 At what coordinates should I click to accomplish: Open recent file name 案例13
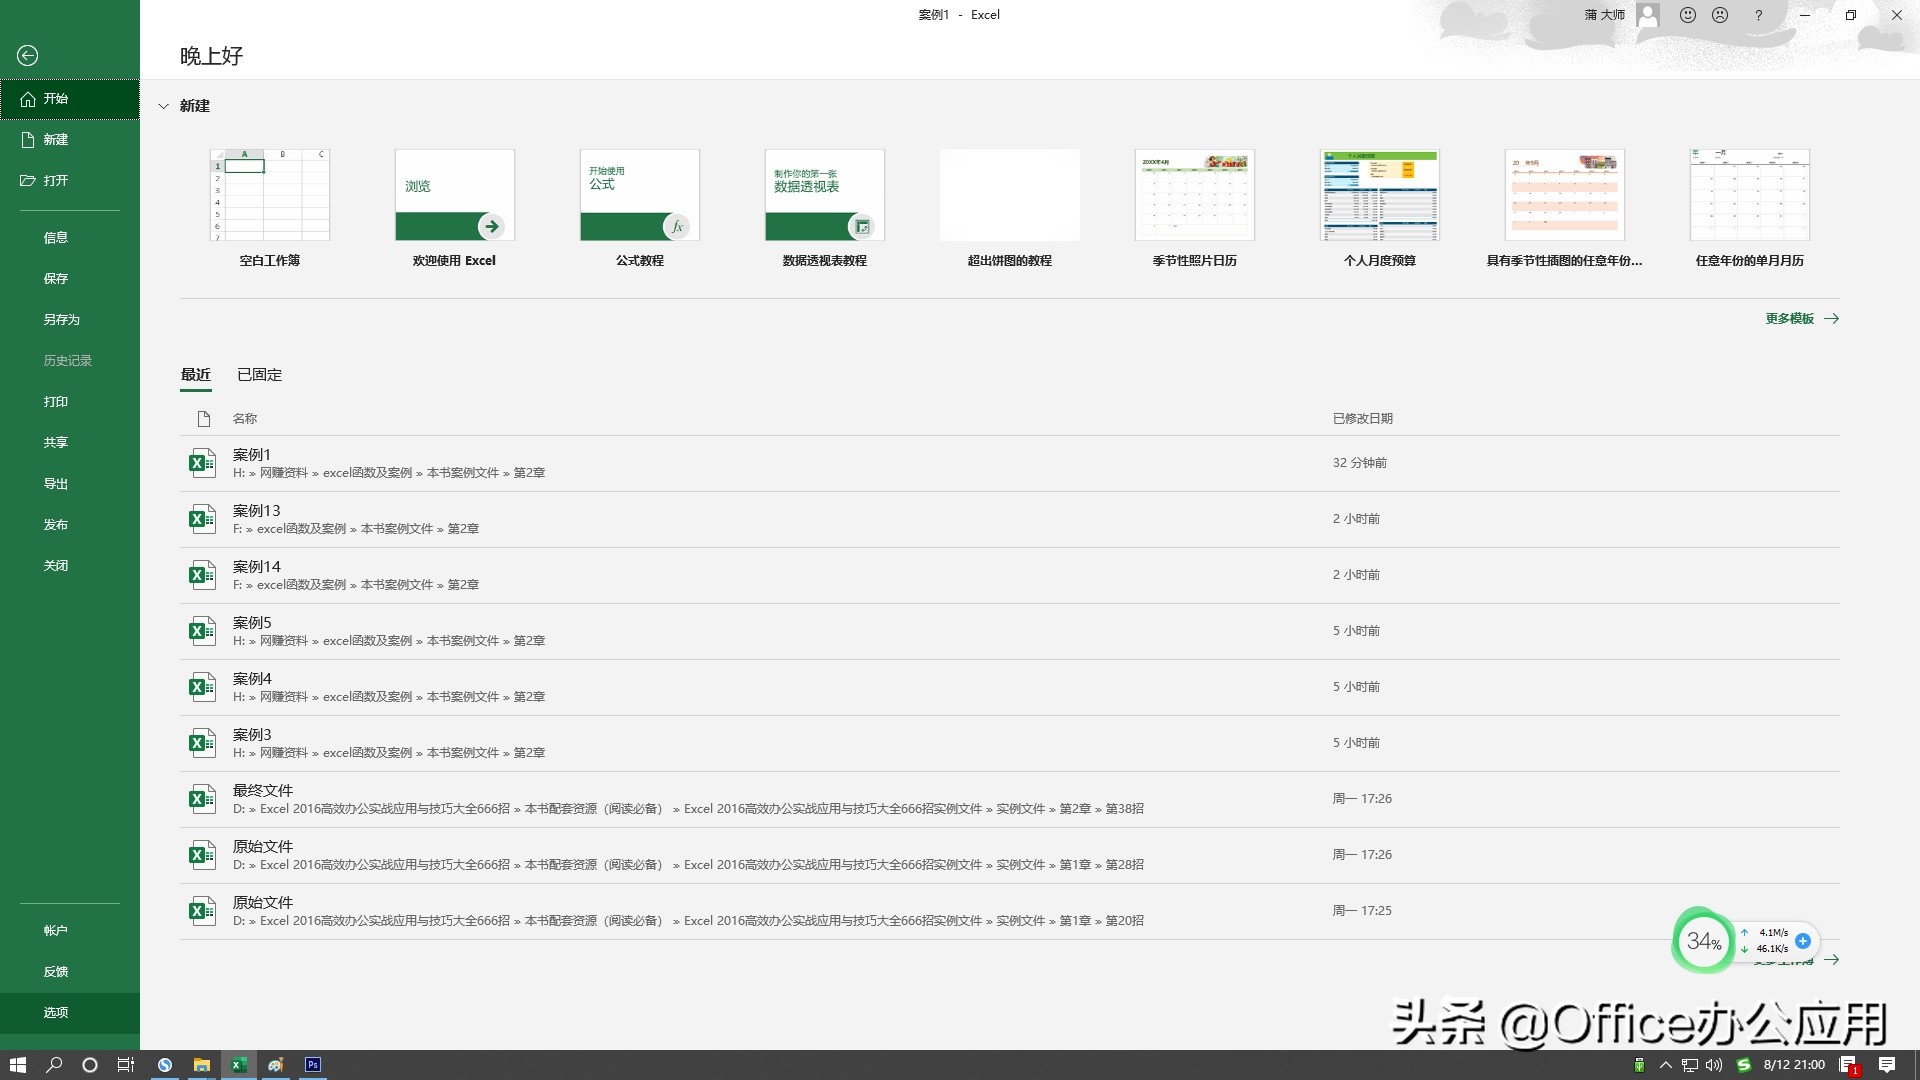tap(257, 511)
